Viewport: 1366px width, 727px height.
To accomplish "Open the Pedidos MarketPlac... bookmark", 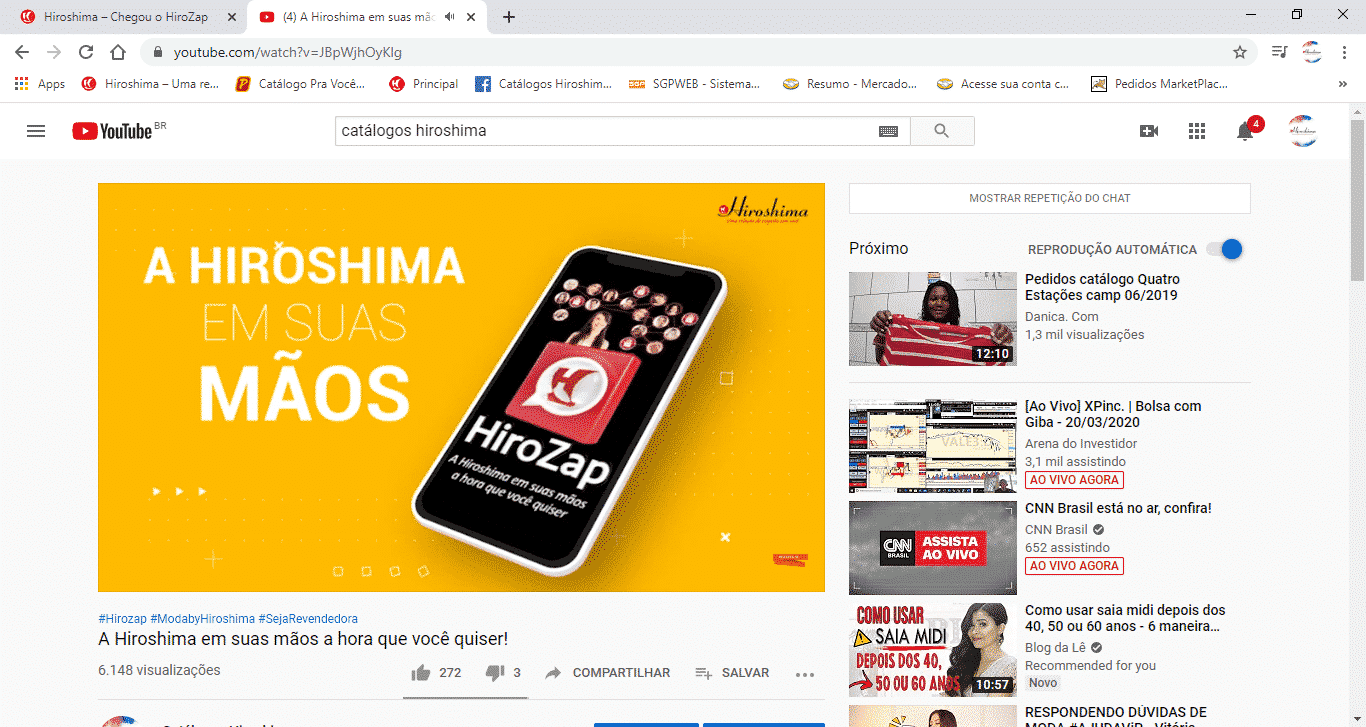I will (1160, 84).
